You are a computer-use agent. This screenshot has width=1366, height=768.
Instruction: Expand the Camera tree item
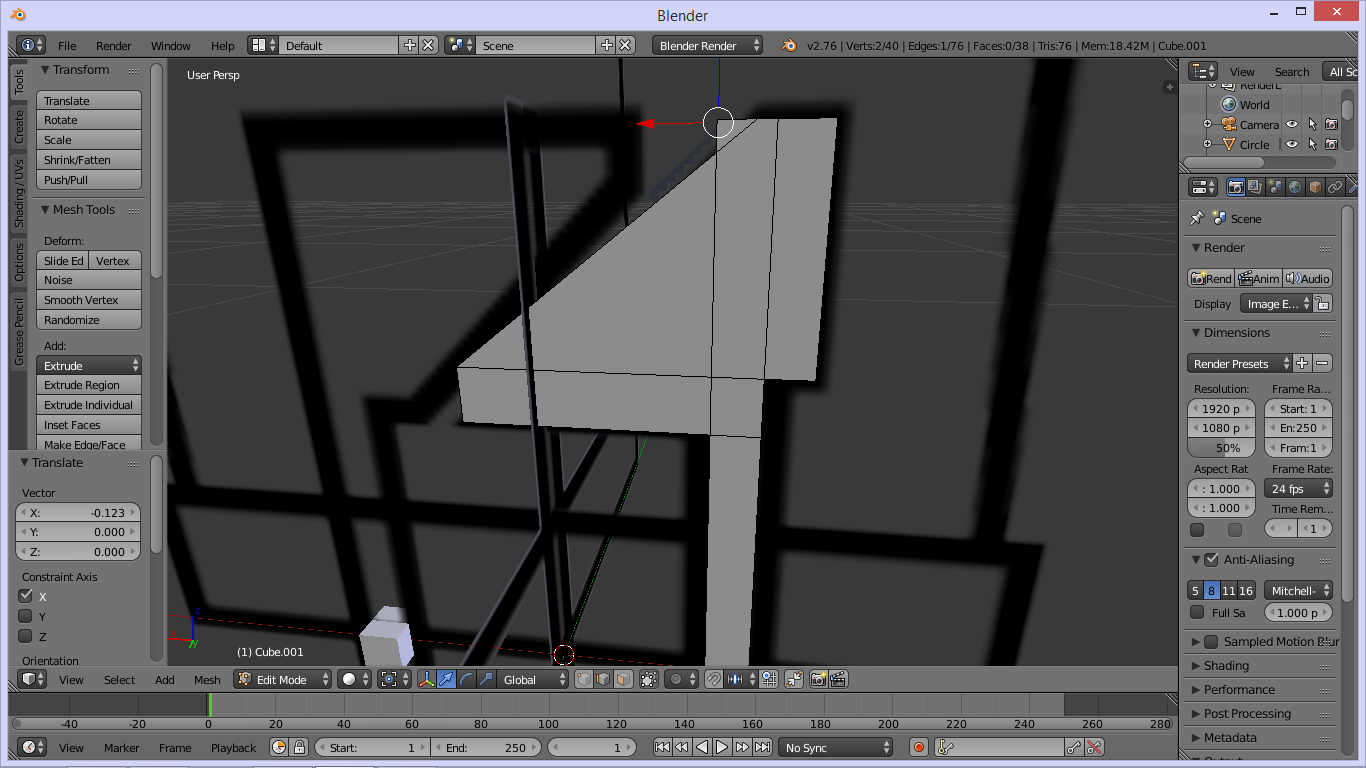click(1207, 125)
